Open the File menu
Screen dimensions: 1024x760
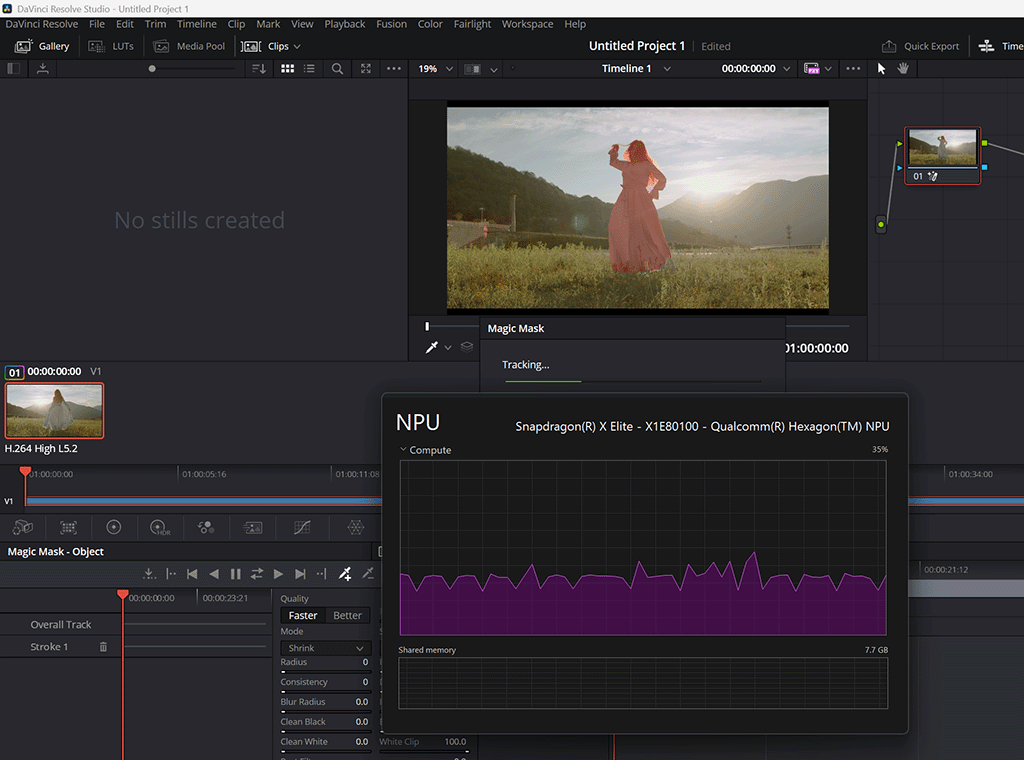click(97, 24)
